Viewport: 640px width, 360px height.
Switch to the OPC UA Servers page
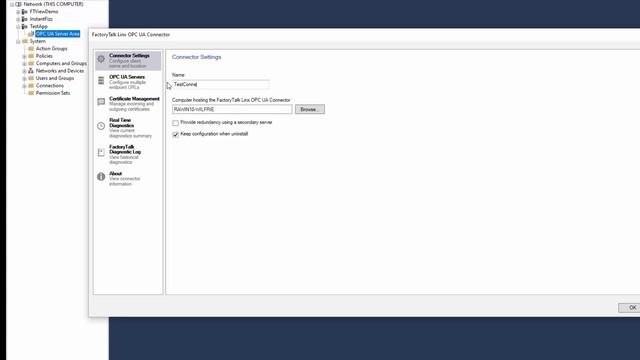pyautogui.click(x=128, y=82)
